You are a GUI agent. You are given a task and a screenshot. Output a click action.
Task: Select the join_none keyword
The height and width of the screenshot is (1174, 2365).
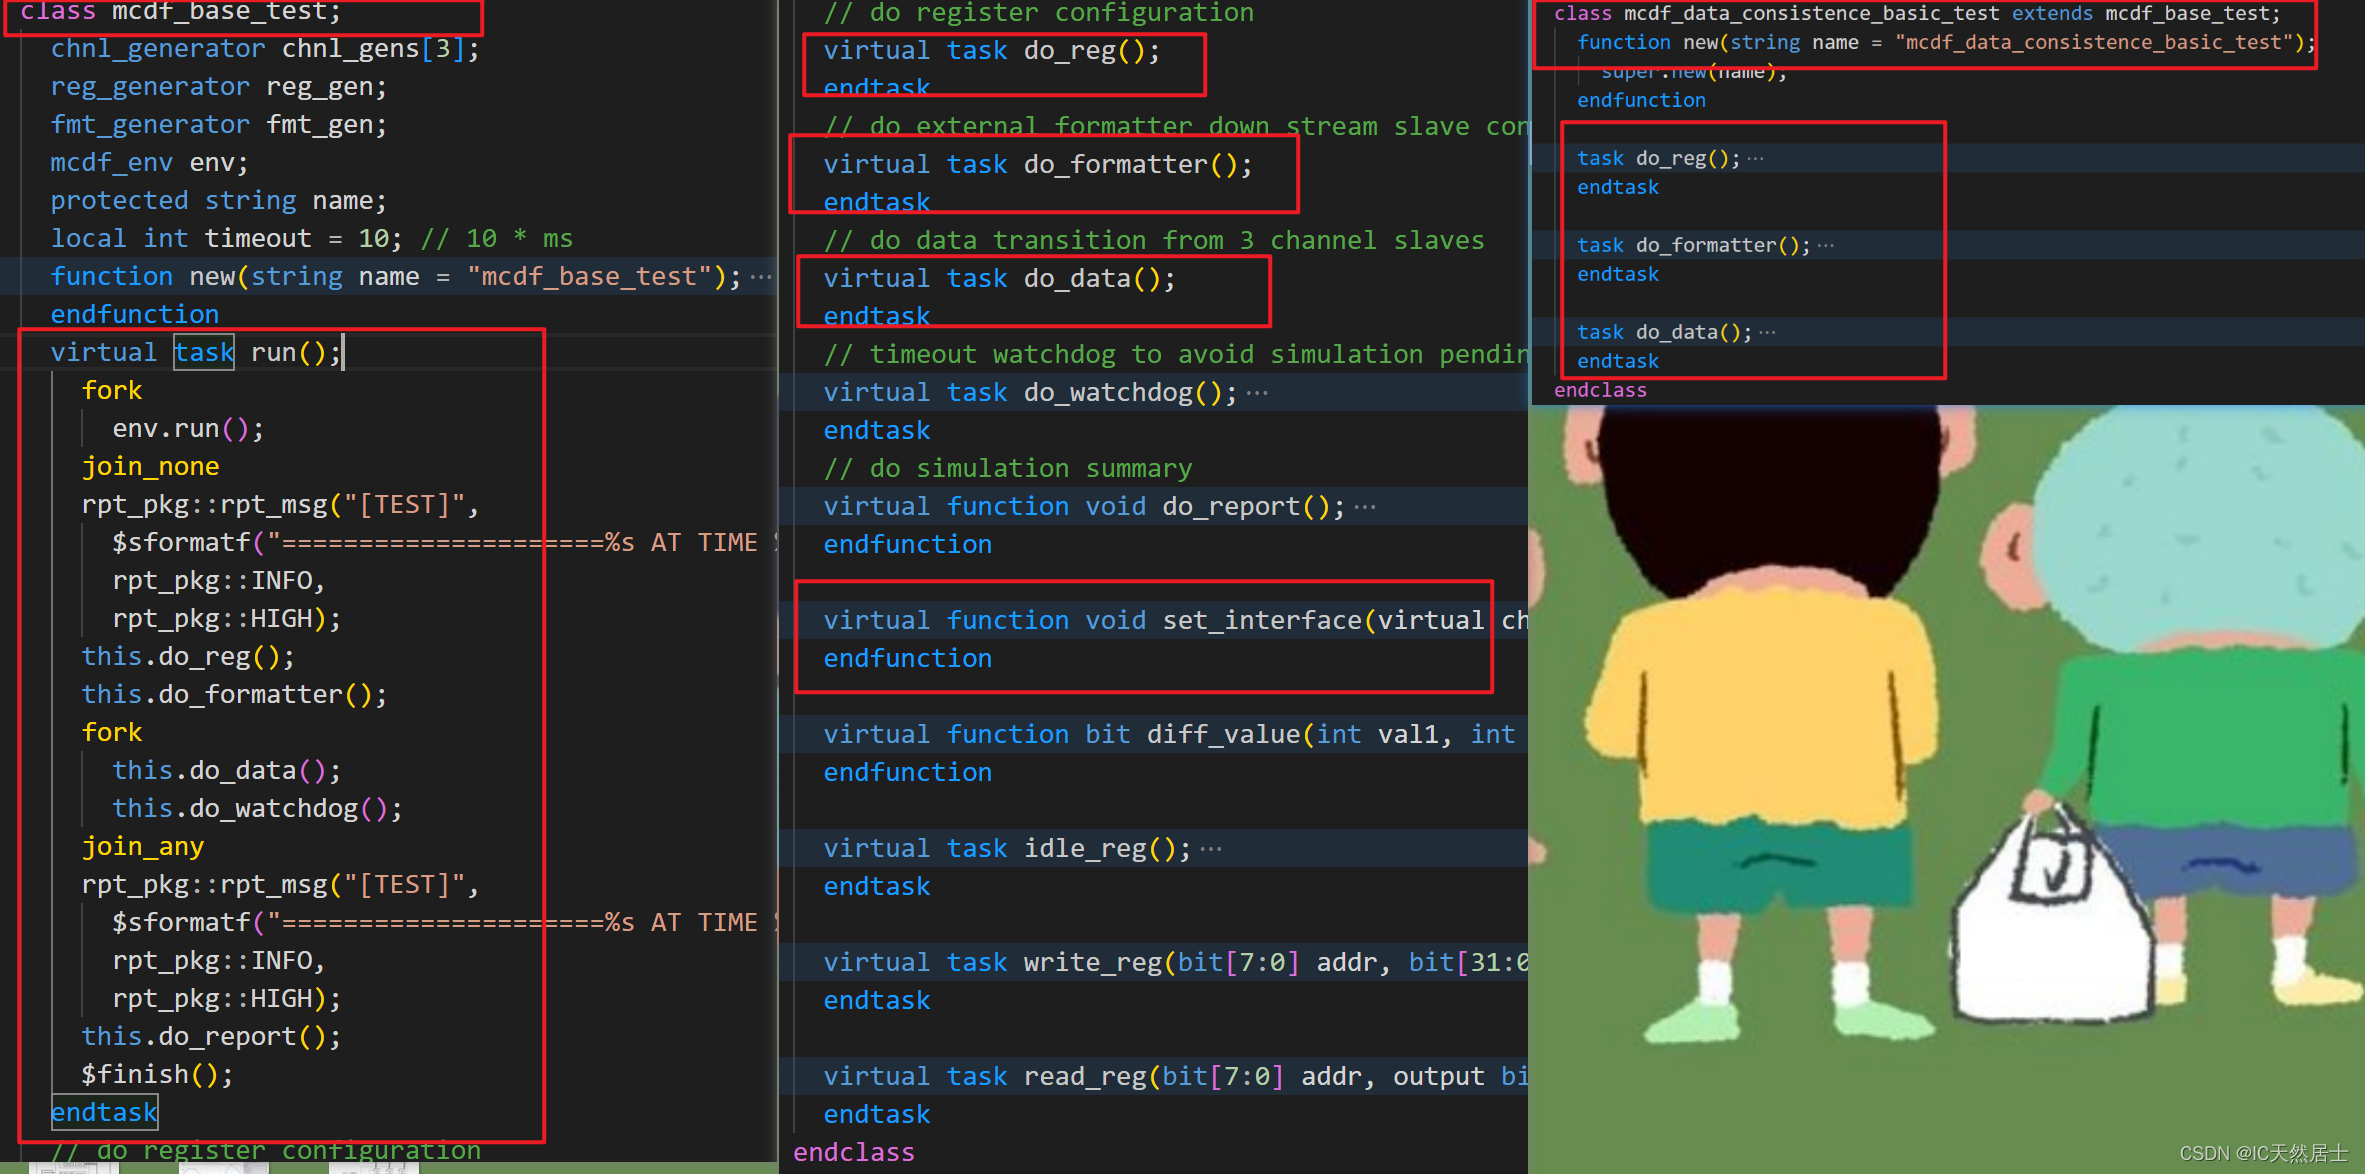(x=150, y=466)
